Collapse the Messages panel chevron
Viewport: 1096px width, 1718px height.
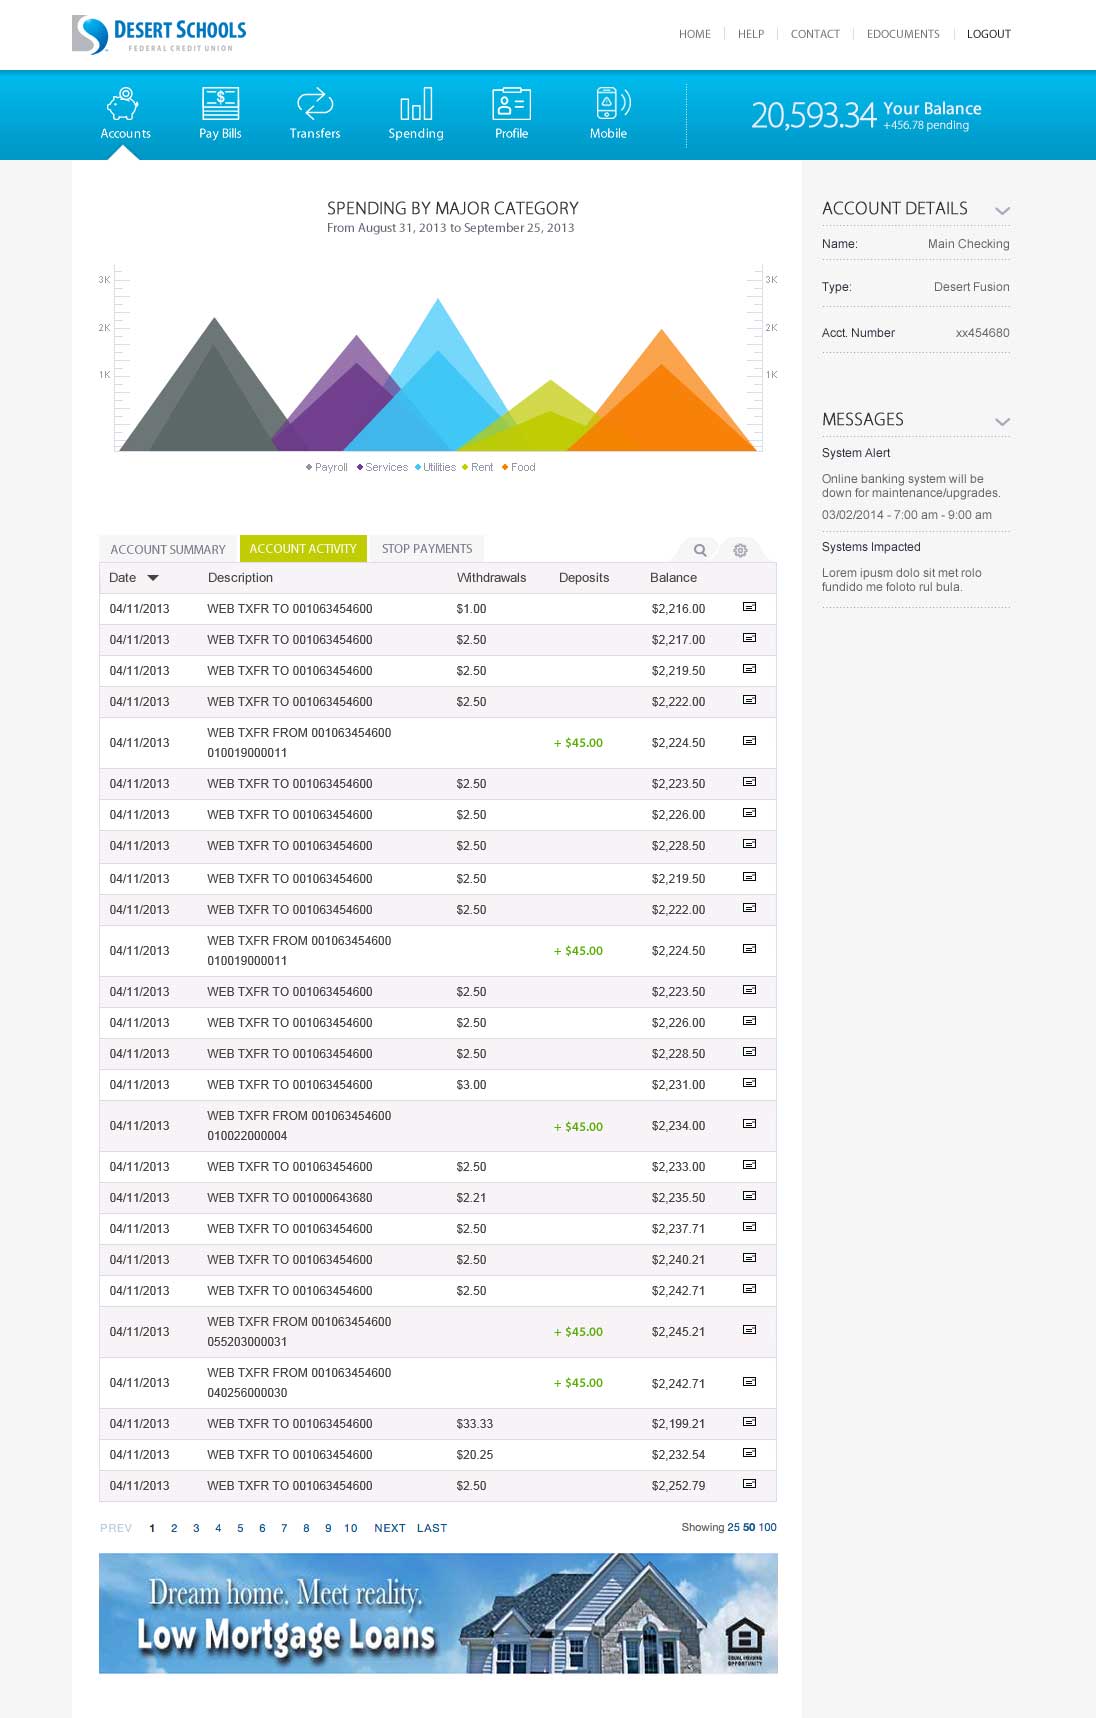(x=1002, y=421)
